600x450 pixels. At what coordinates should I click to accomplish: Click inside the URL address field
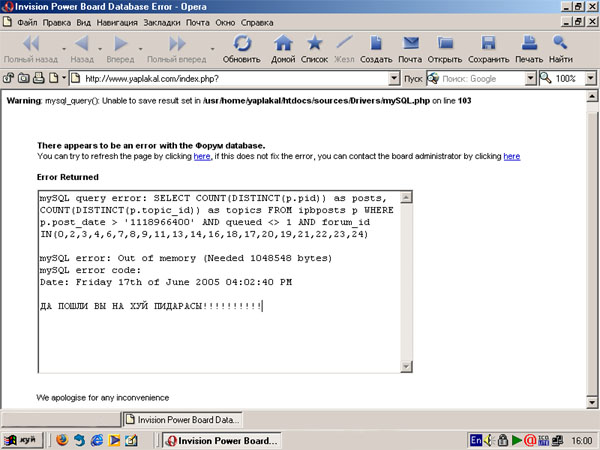(235, 78)
